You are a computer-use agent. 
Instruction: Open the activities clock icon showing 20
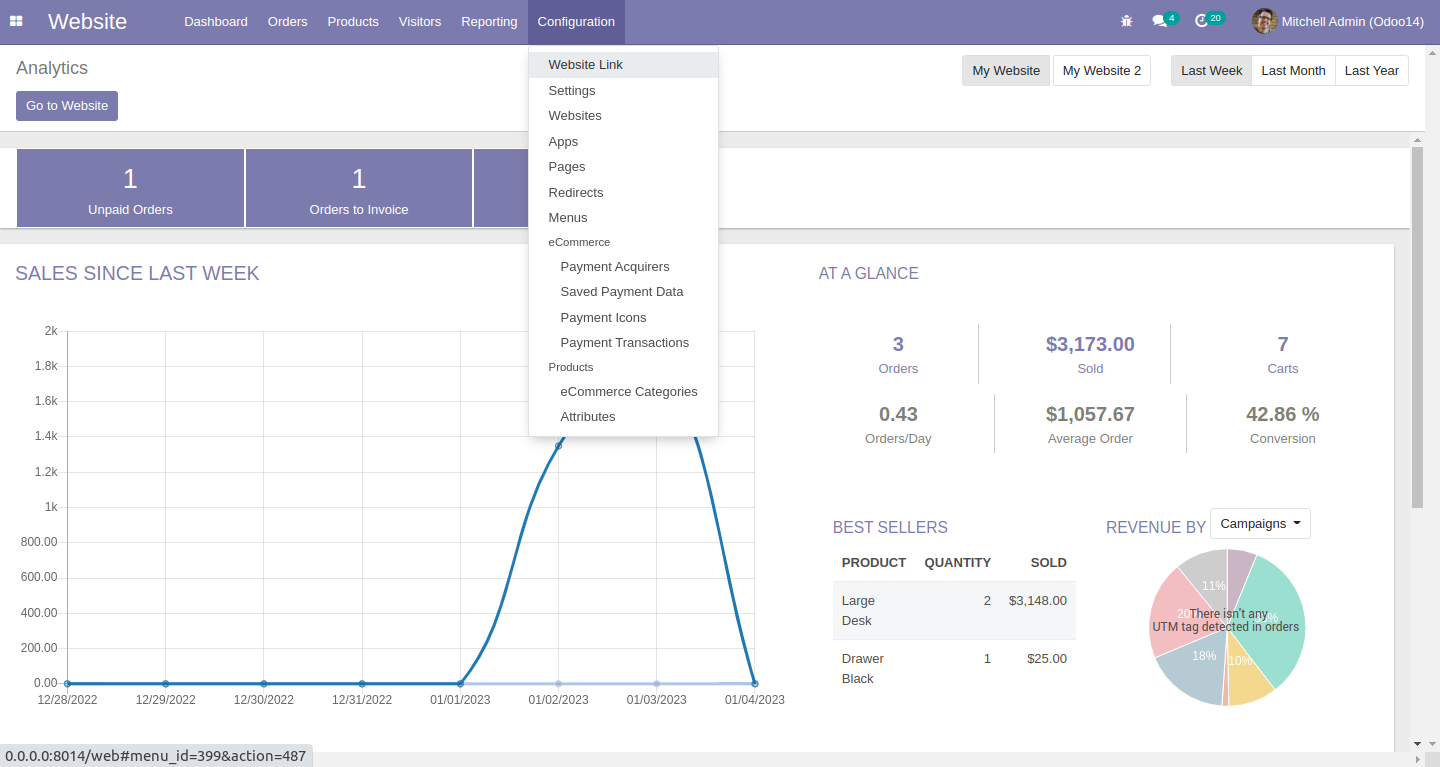[1201, 20]
